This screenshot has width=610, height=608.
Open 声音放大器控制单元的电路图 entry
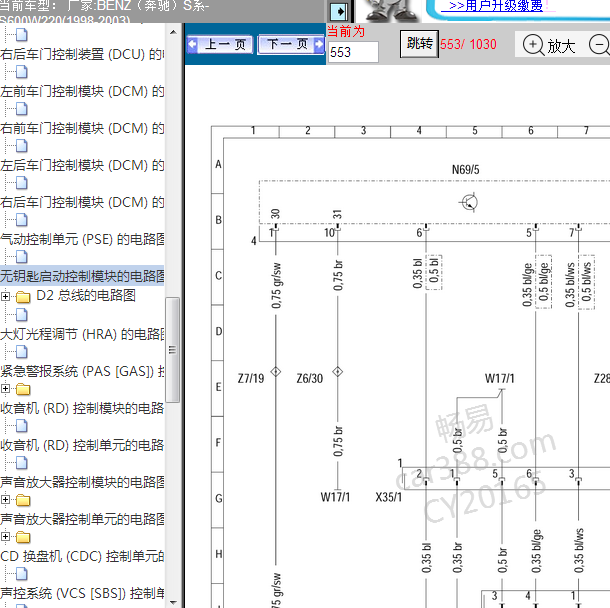[x=82, y=519]
